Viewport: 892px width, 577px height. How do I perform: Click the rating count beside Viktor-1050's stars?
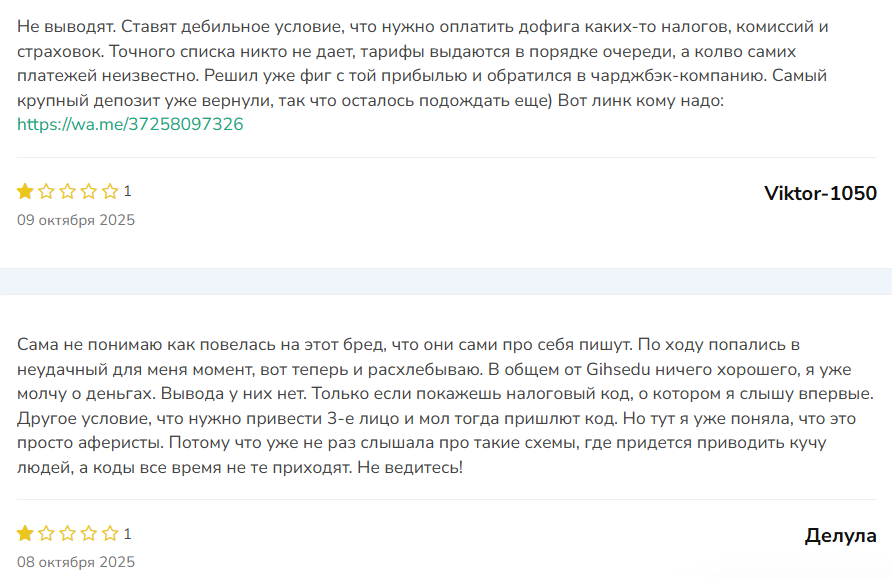pos(128,192)
